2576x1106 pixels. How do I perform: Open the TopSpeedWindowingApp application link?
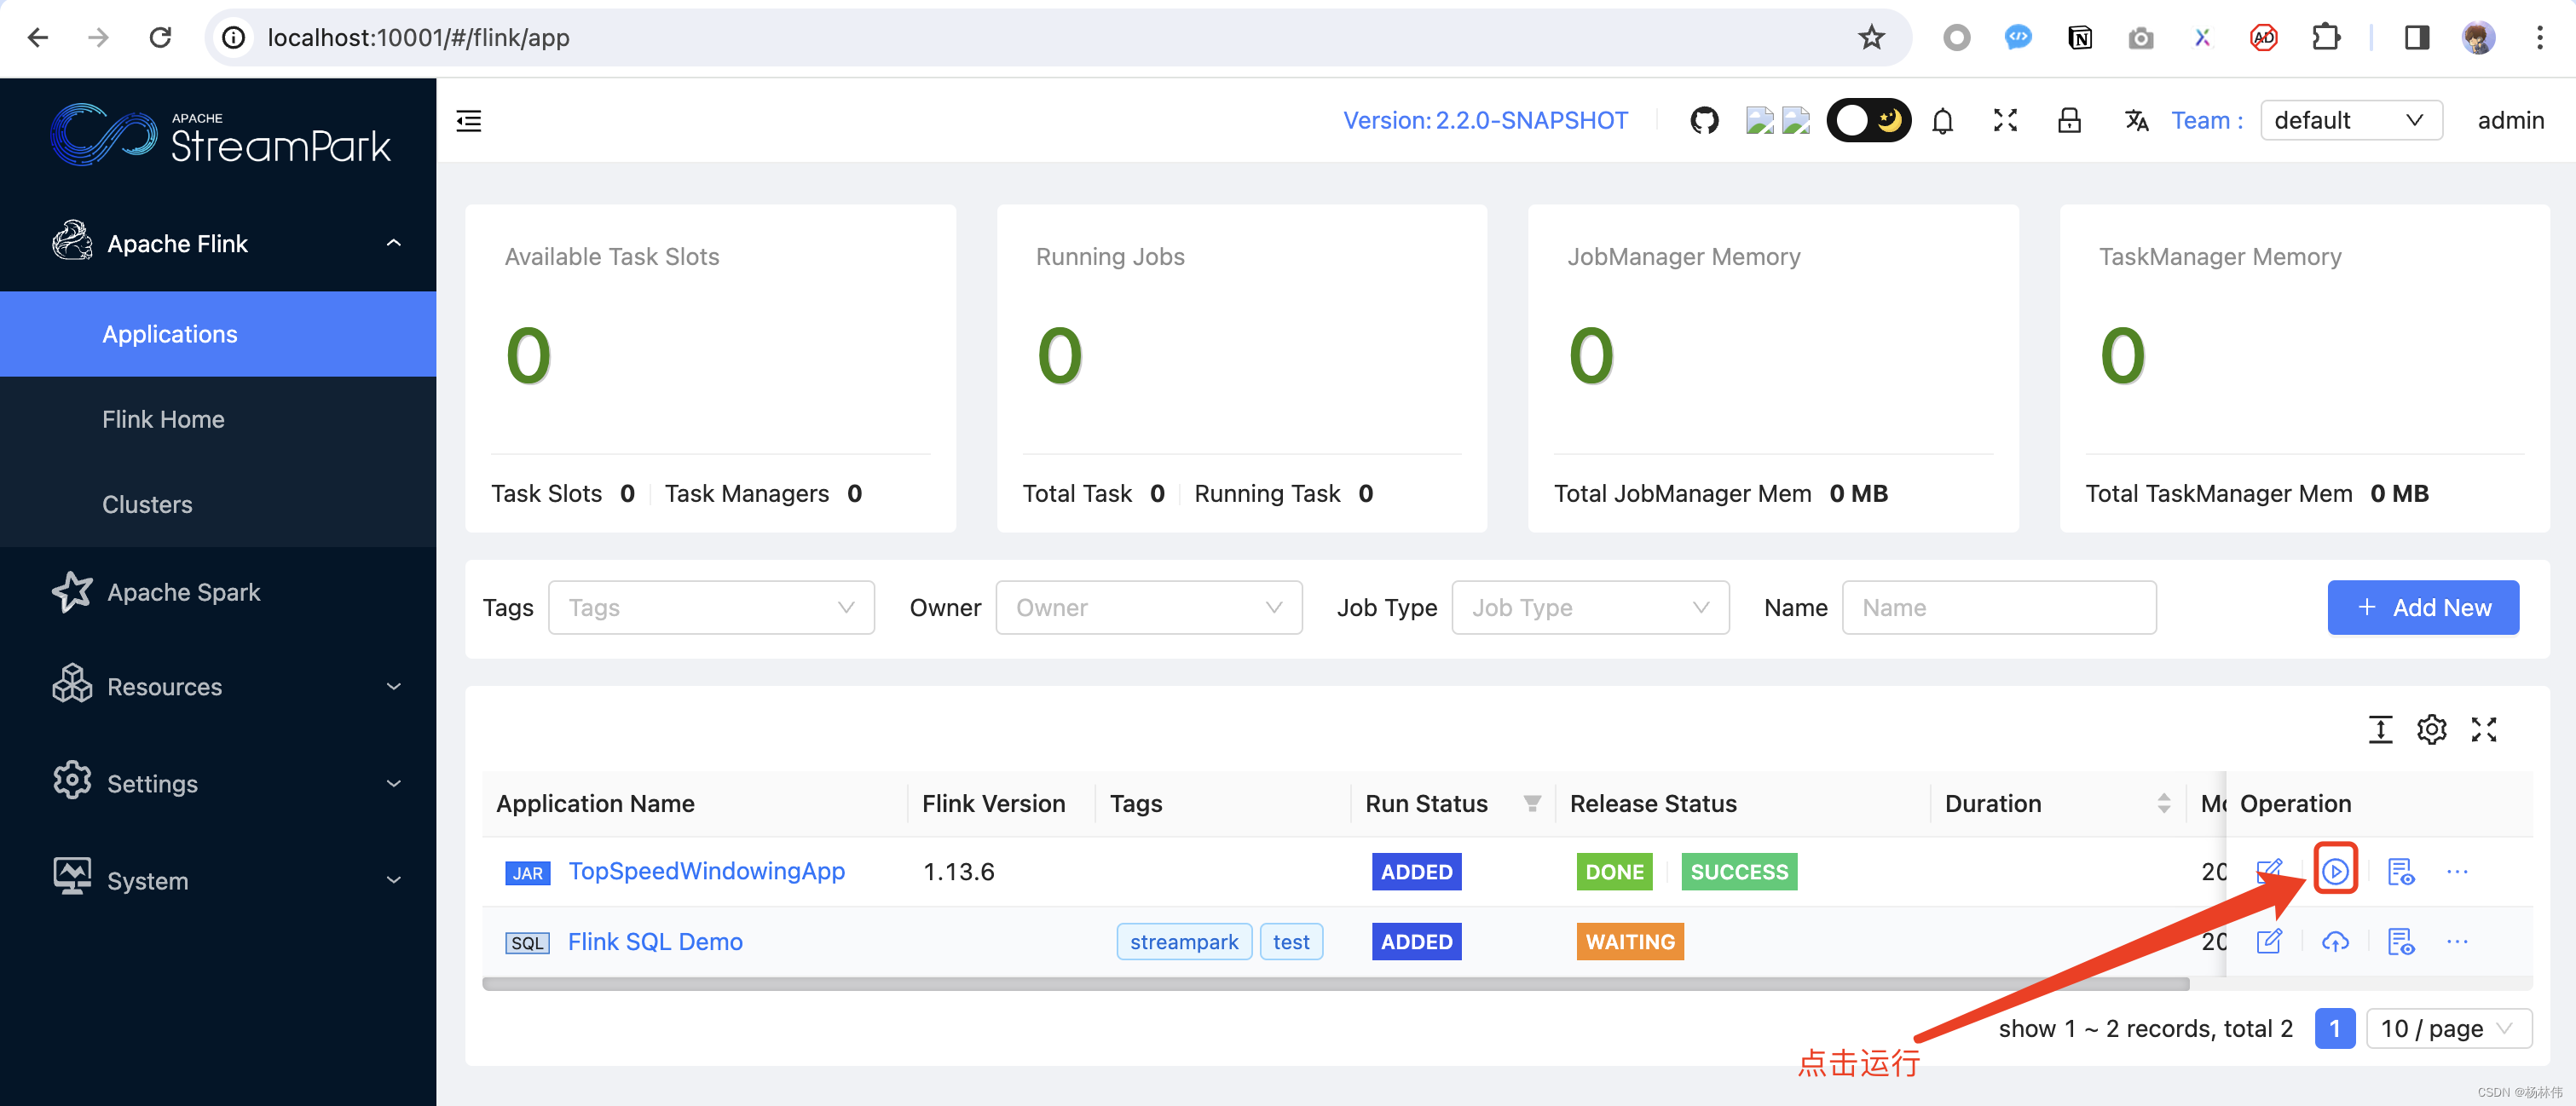pos(706,871)
